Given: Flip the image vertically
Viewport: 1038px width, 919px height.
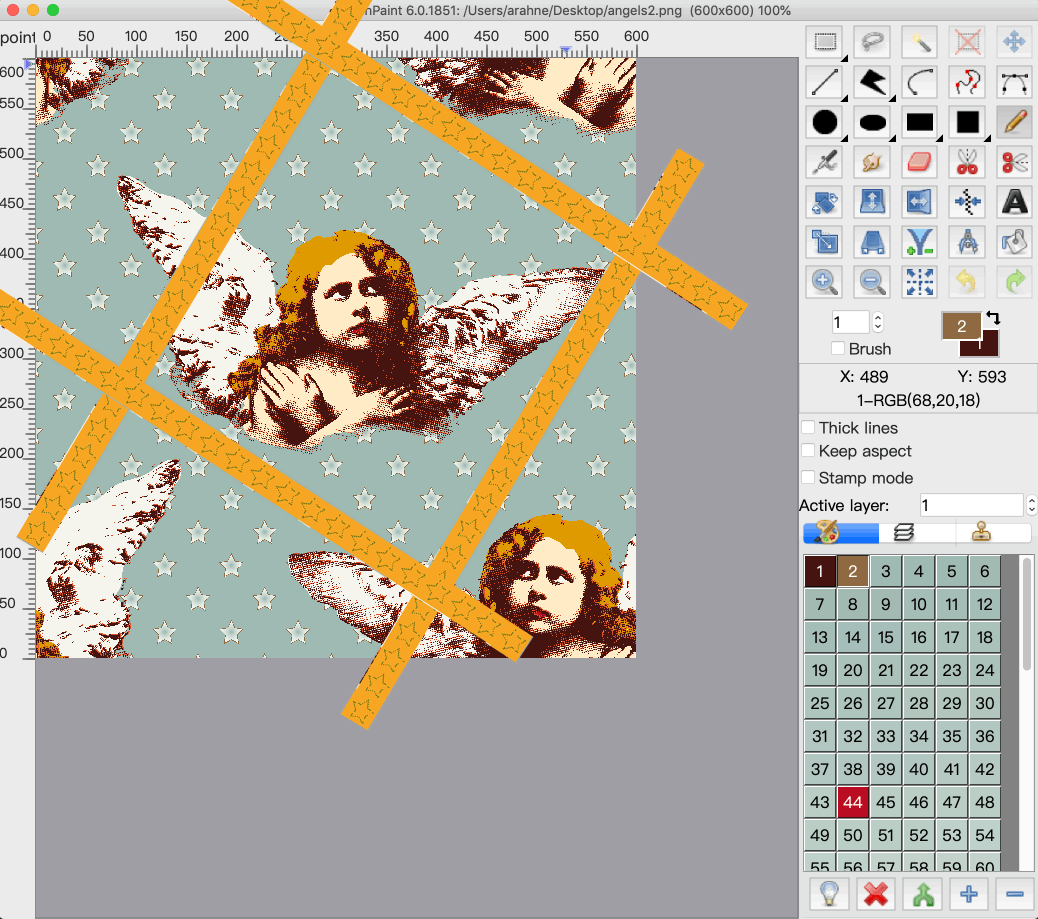Looking at the screenshot, I should (873, 203).
